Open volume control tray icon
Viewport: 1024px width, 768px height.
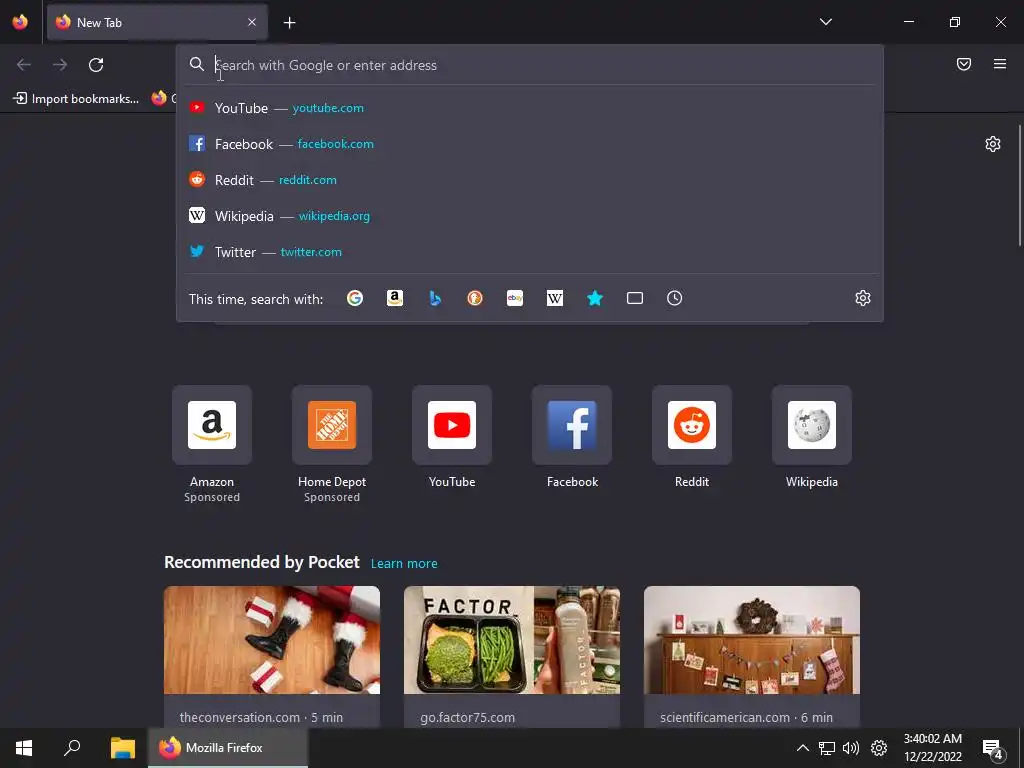[x=851, y=748]
